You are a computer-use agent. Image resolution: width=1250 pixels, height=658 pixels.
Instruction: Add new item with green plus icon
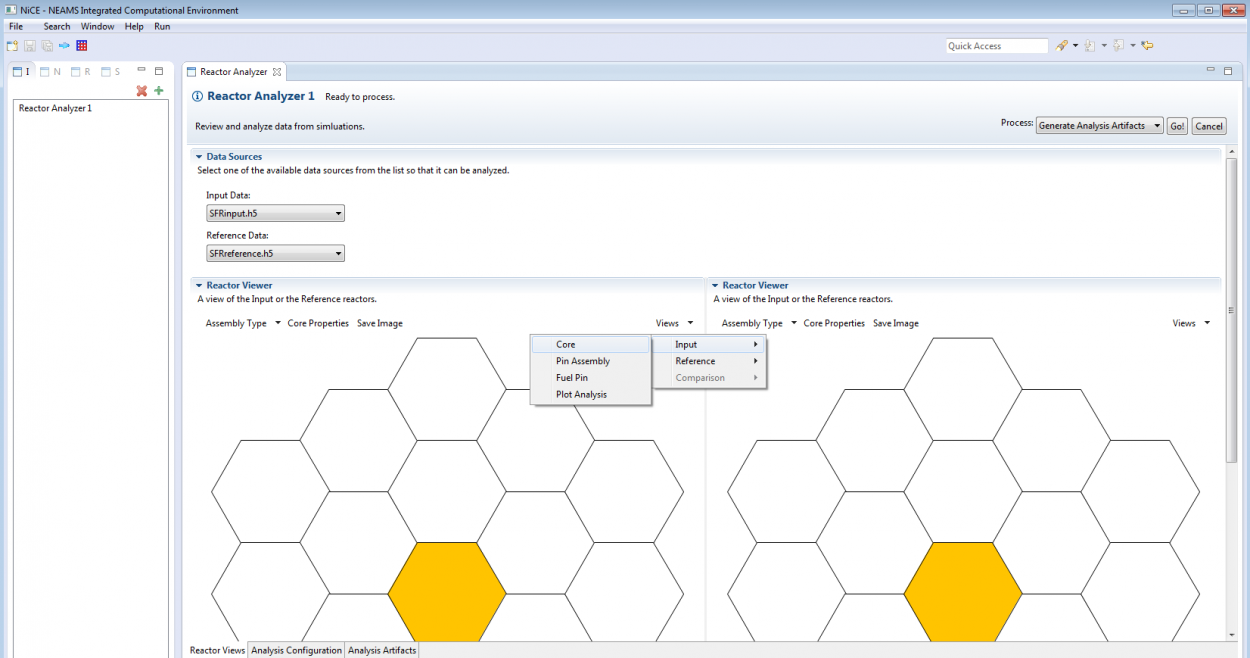point(158,91)
